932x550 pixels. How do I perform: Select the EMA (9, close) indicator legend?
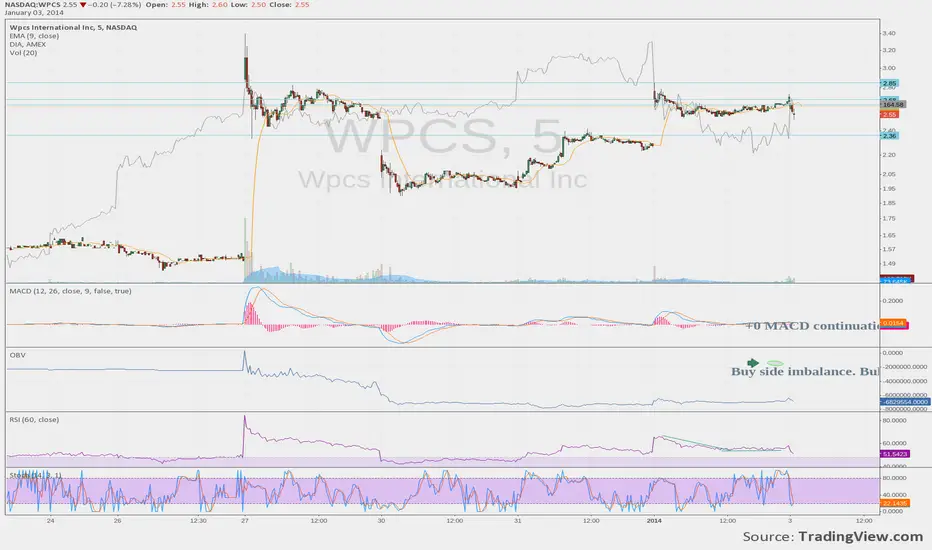point(34,36)
